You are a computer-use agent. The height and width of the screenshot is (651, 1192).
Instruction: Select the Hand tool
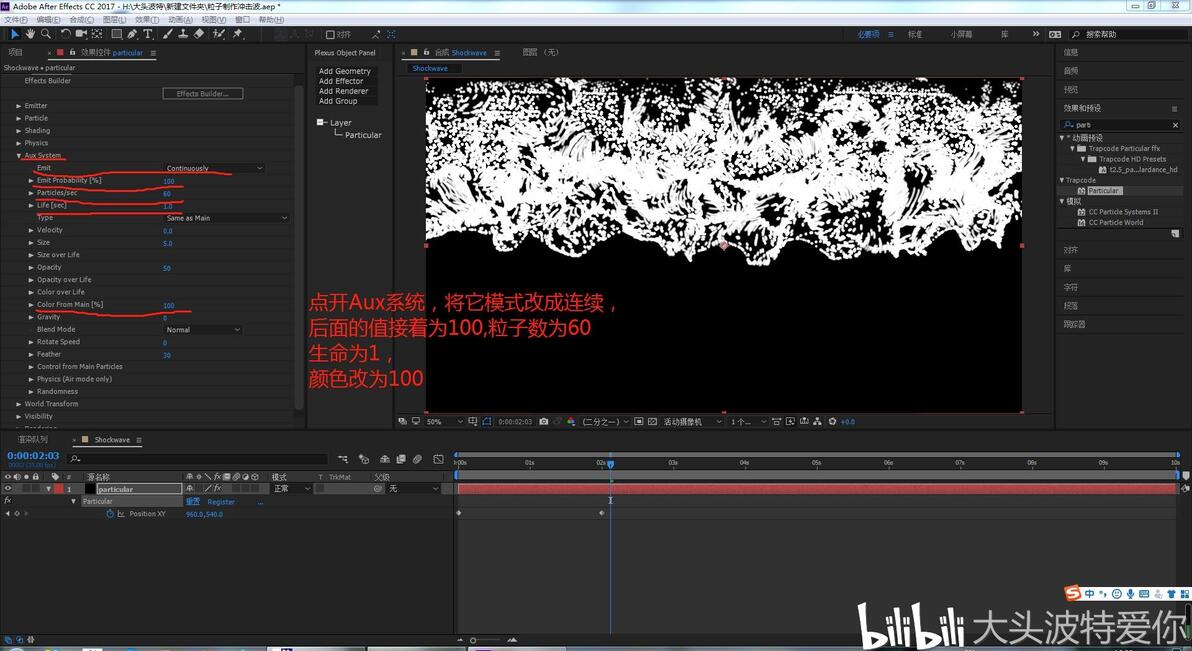[30, 34]
